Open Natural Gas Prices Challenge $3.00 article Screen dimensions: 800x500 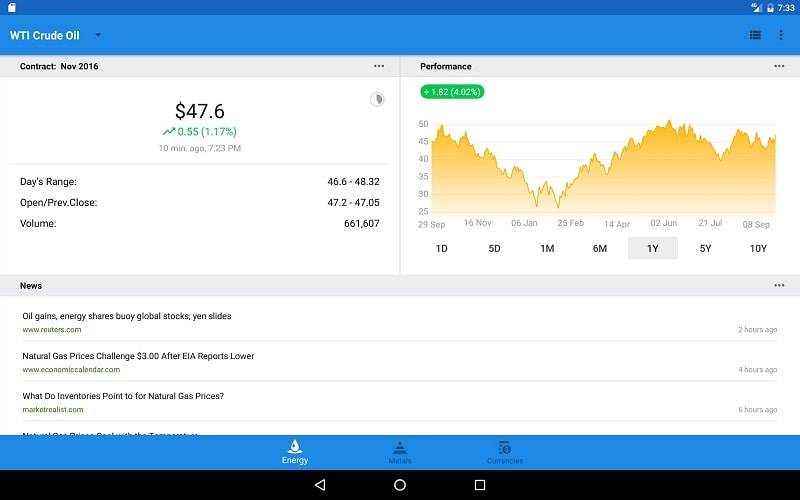tap(138, 356)
